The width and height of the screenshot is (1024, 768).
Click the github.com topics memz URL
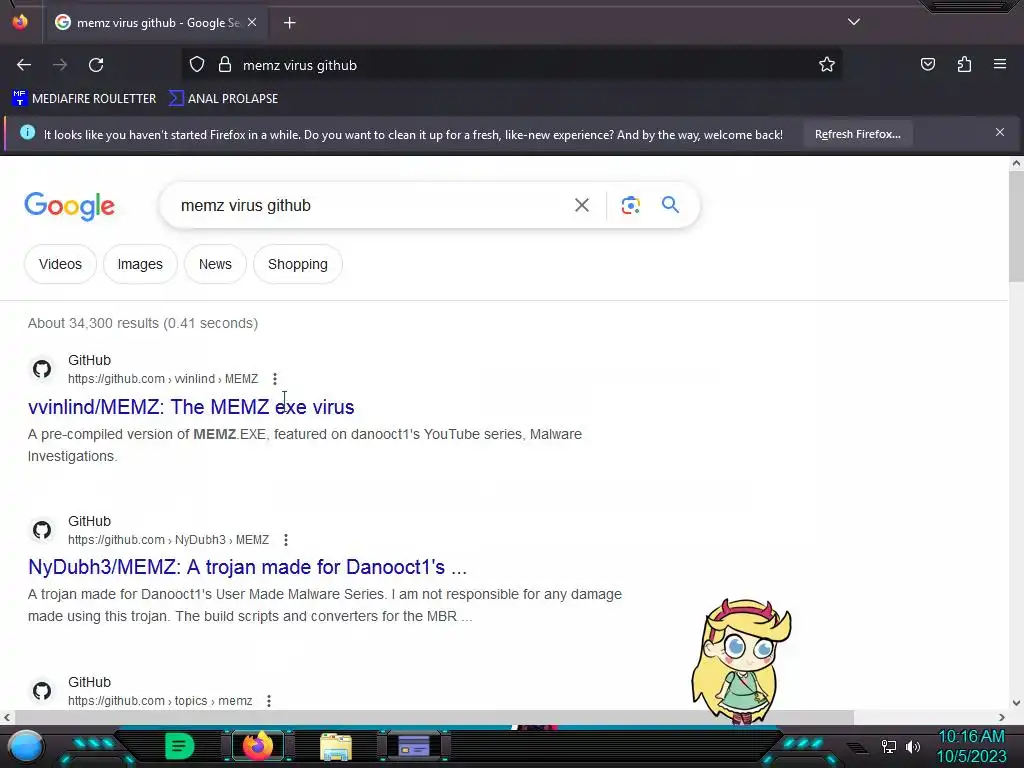160,701
